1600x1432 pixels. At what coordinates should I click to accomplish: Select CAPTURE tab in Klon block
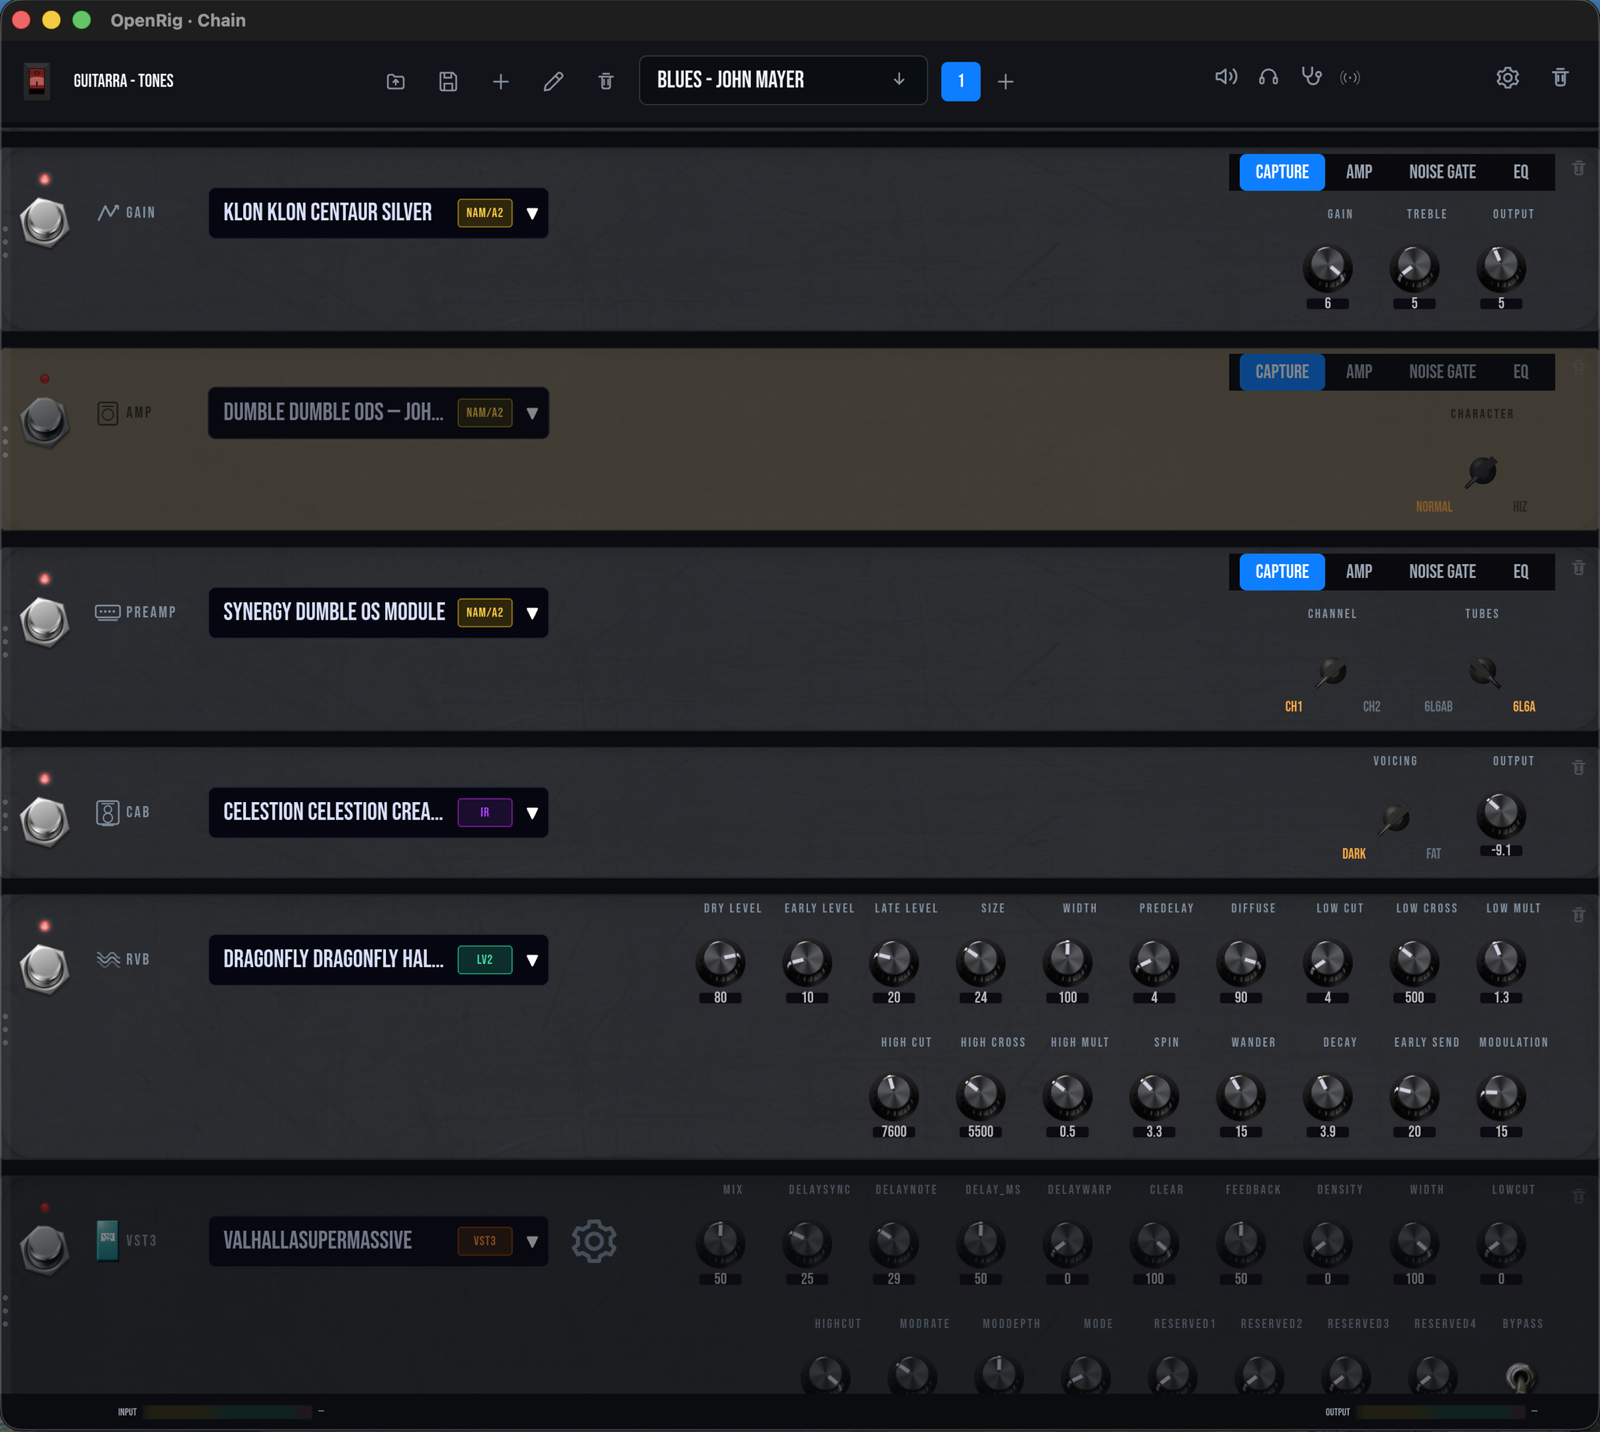coord(1282,172)
